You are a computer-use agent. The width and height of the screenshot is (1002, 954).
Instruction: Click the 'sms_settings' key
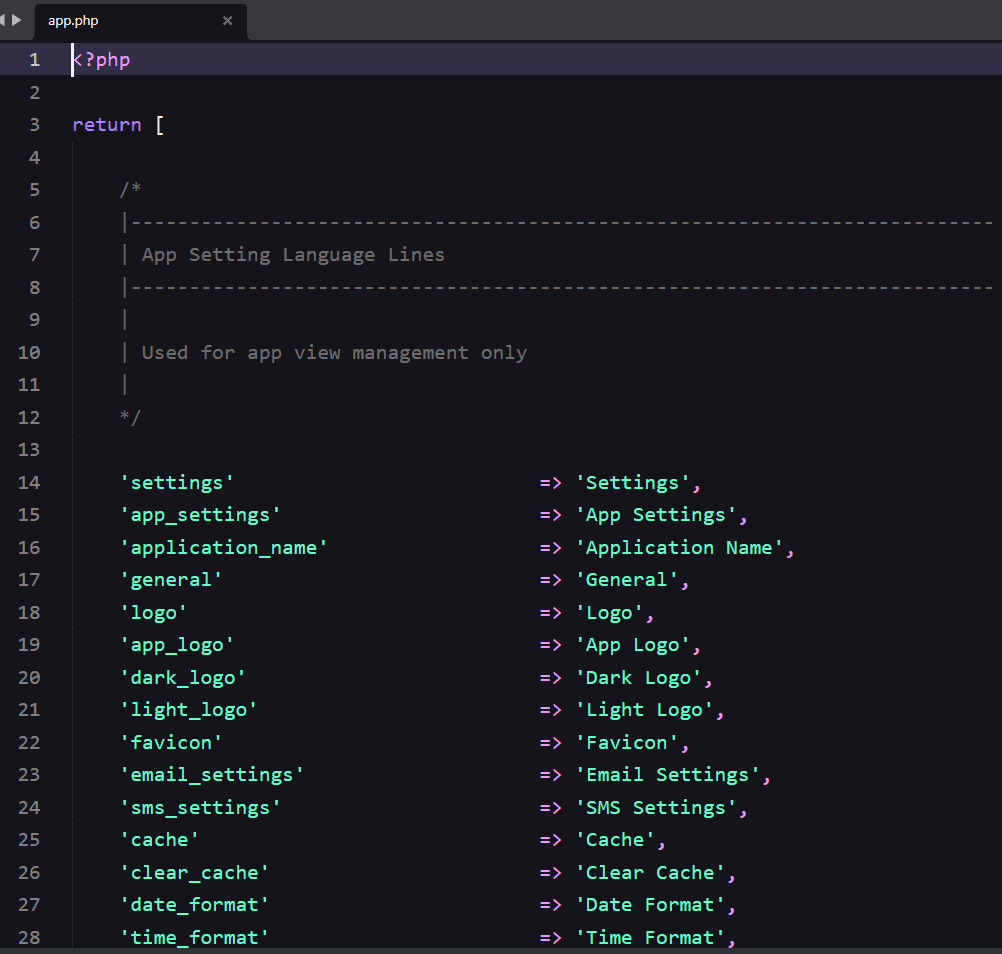[x=201, y=808]
